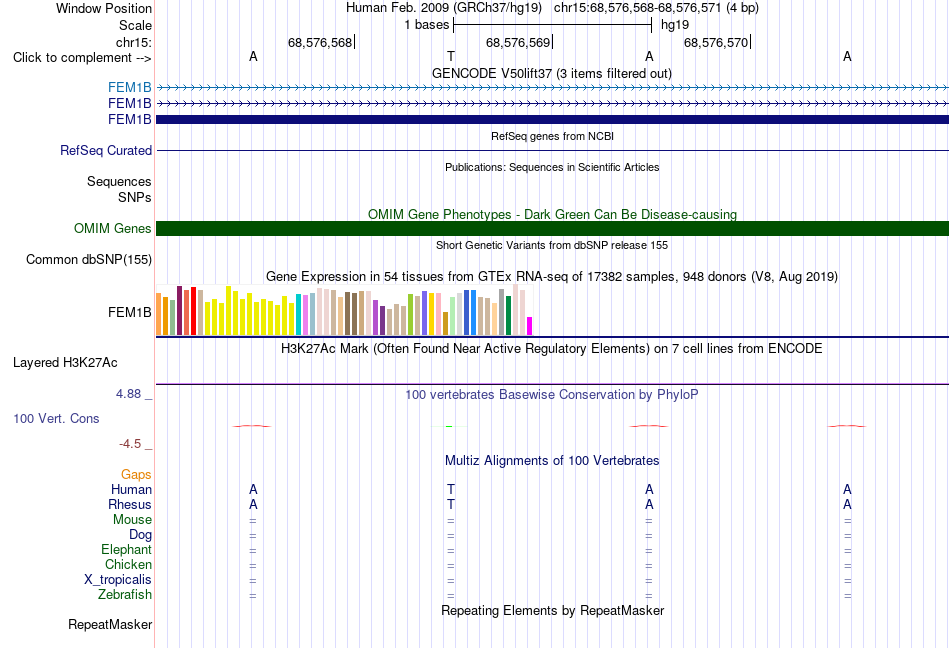950x648 pixels.
Task: Click the 68,576,569 ruler coordinate
Action: (518, 42)
